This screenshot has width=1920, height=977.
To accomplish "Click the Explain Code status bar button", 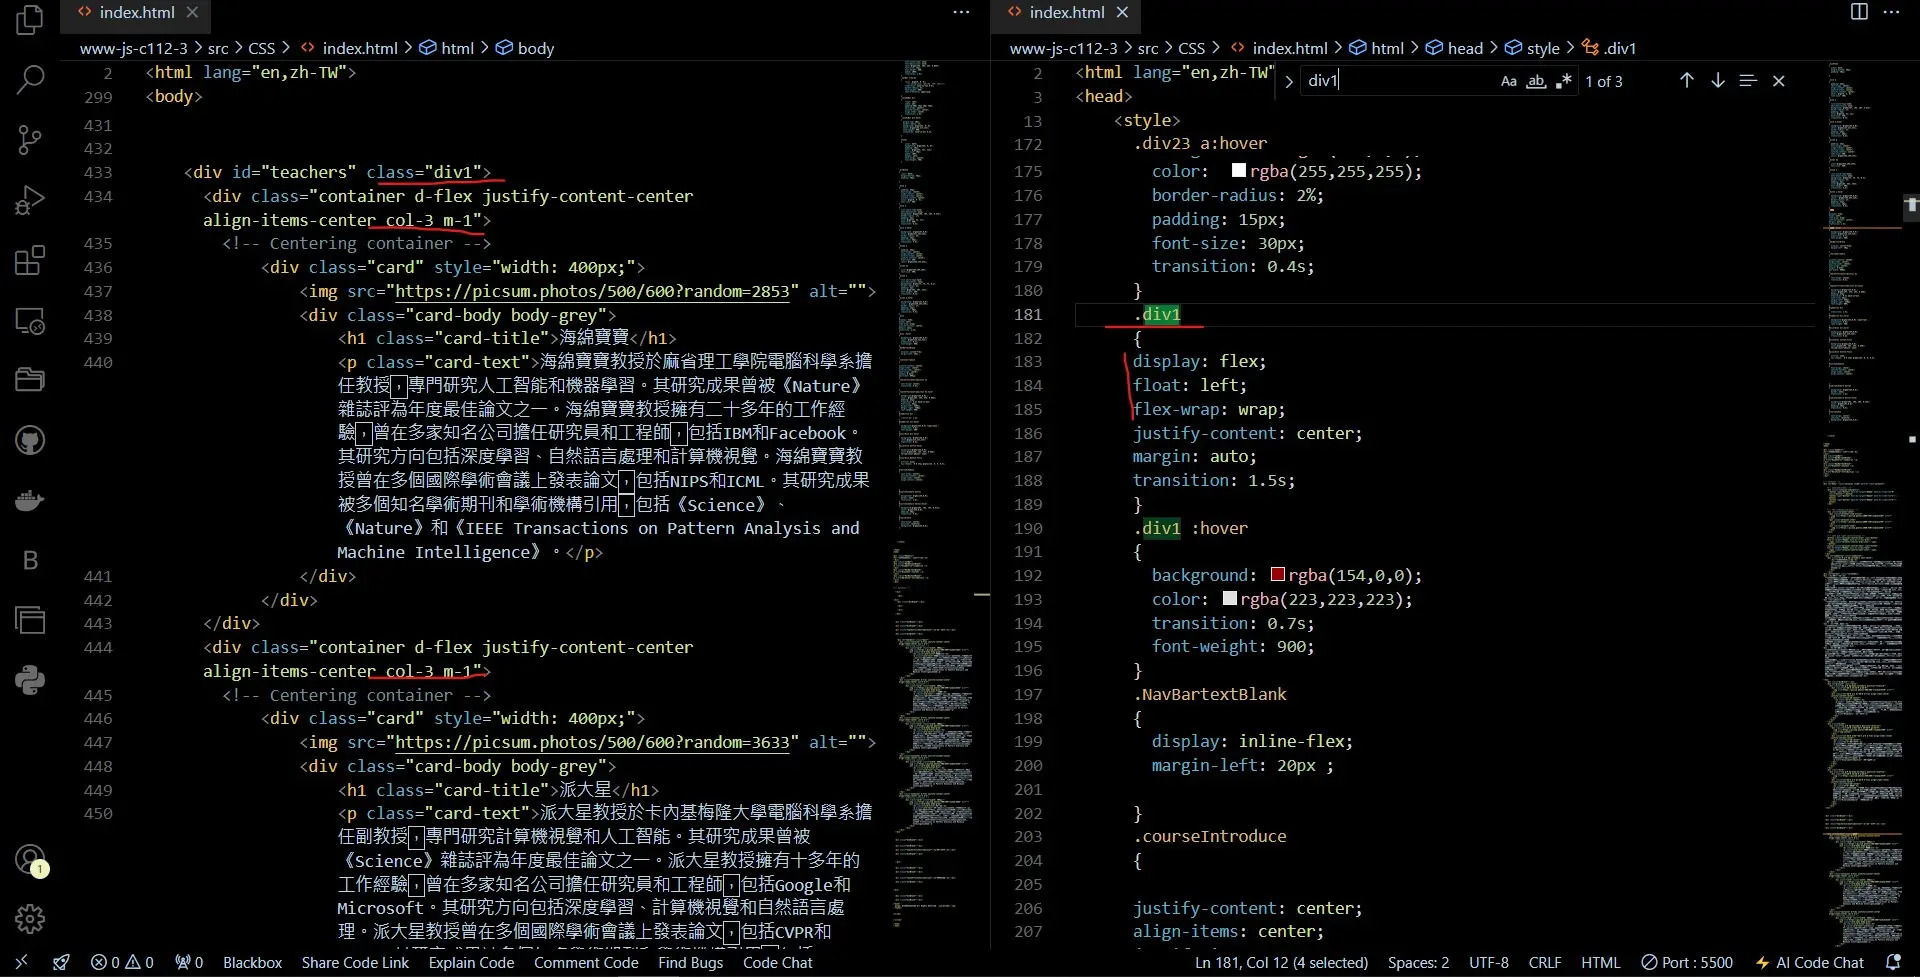I will click(471, 963).
